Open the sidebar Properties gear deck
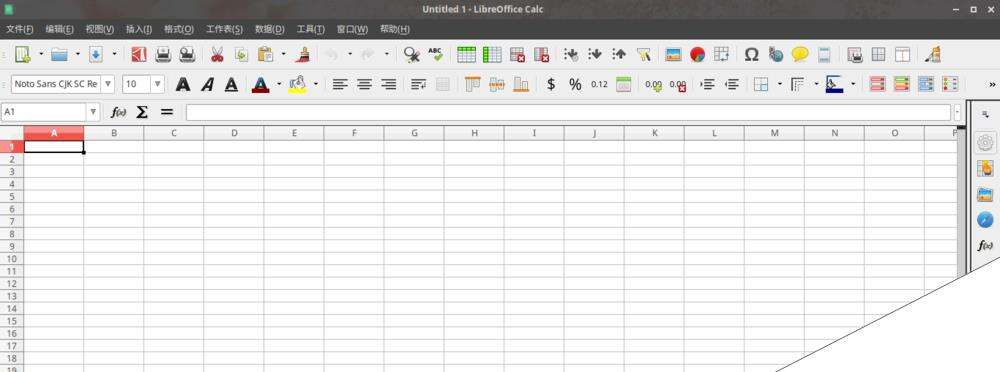This screenshot has width=1000, height=372. pos(985,142)
